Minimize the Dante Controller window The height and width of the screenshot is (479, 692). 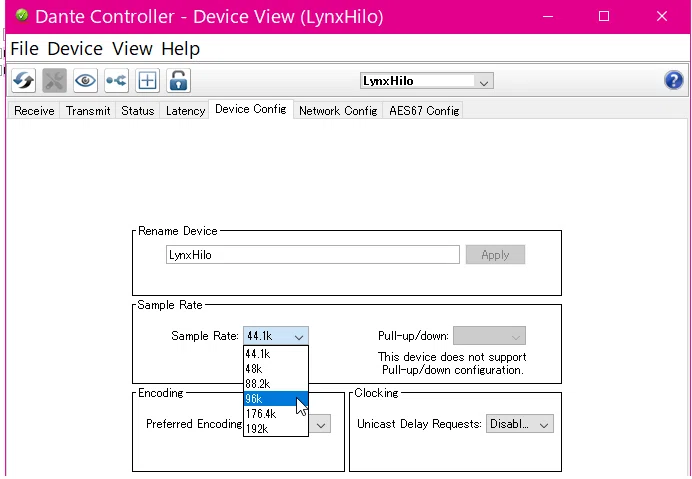[548, 16]
